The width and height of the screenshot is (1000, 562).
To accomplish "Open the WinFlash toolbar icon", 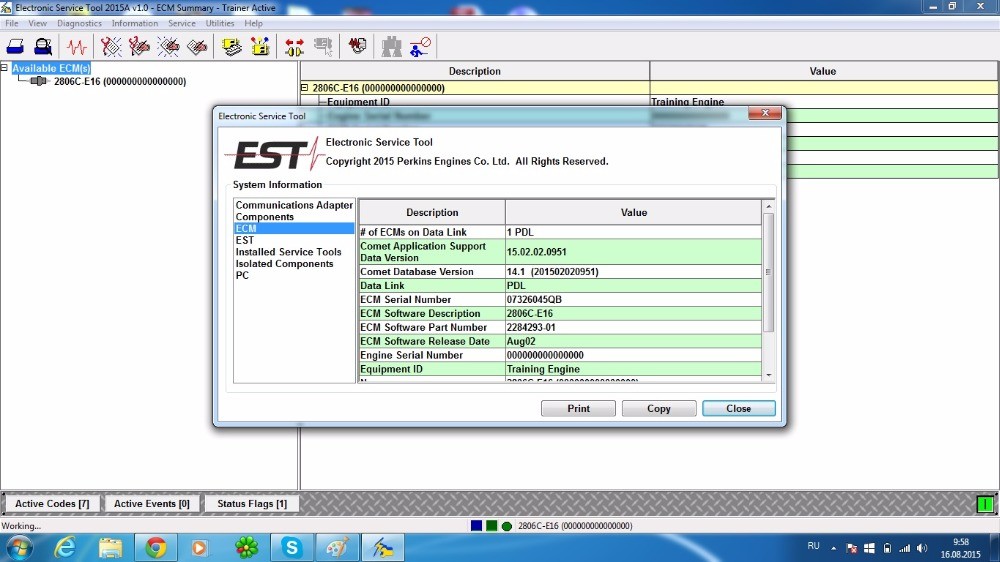I will tap(357, 46).
